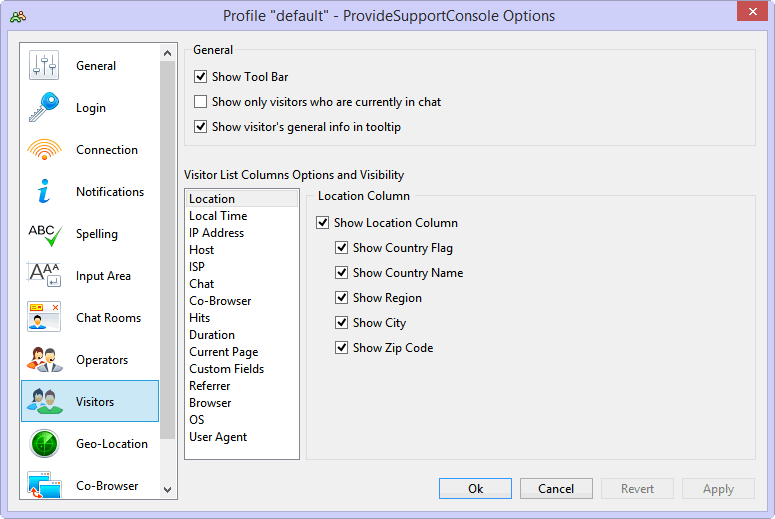Click the app icon in title bar
Viewport: 775px width, 519px height.
(18, 16)
